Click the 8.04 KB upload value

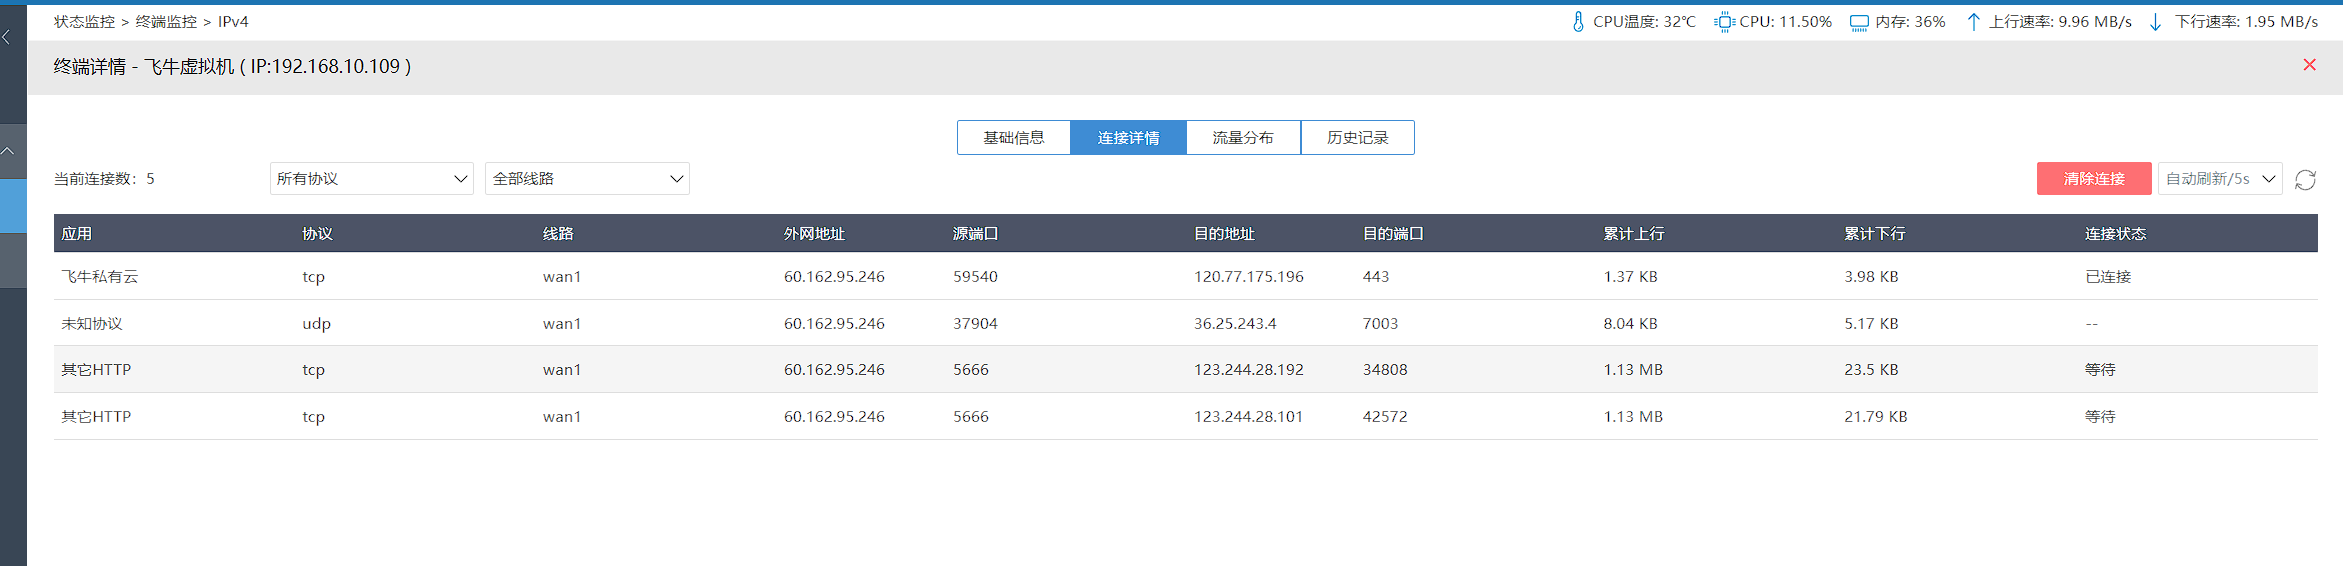pos(1631,324)
